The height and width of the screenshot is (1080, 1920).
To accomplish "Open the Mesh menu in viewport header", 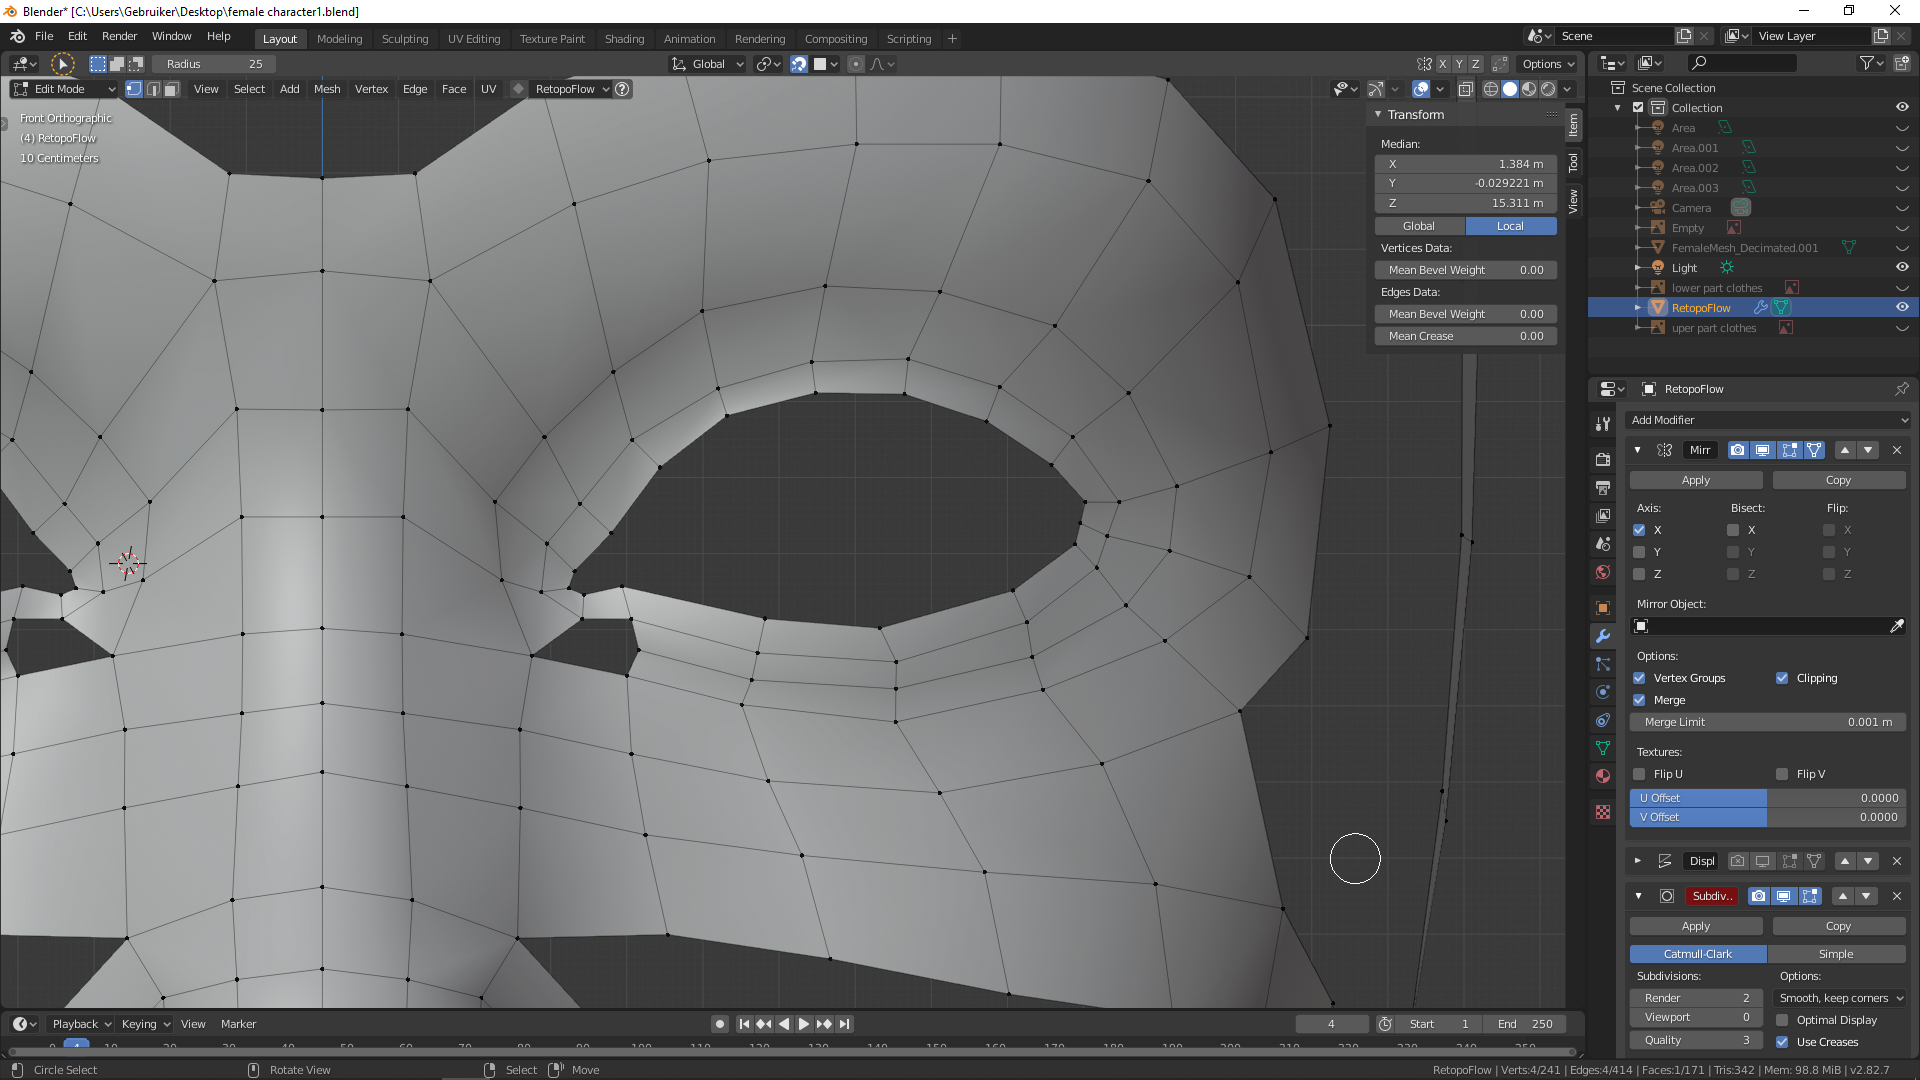I will 327,89.
